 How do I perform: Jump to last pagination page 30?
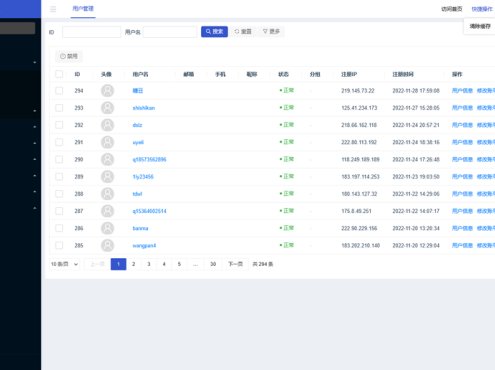coord(213,264)
